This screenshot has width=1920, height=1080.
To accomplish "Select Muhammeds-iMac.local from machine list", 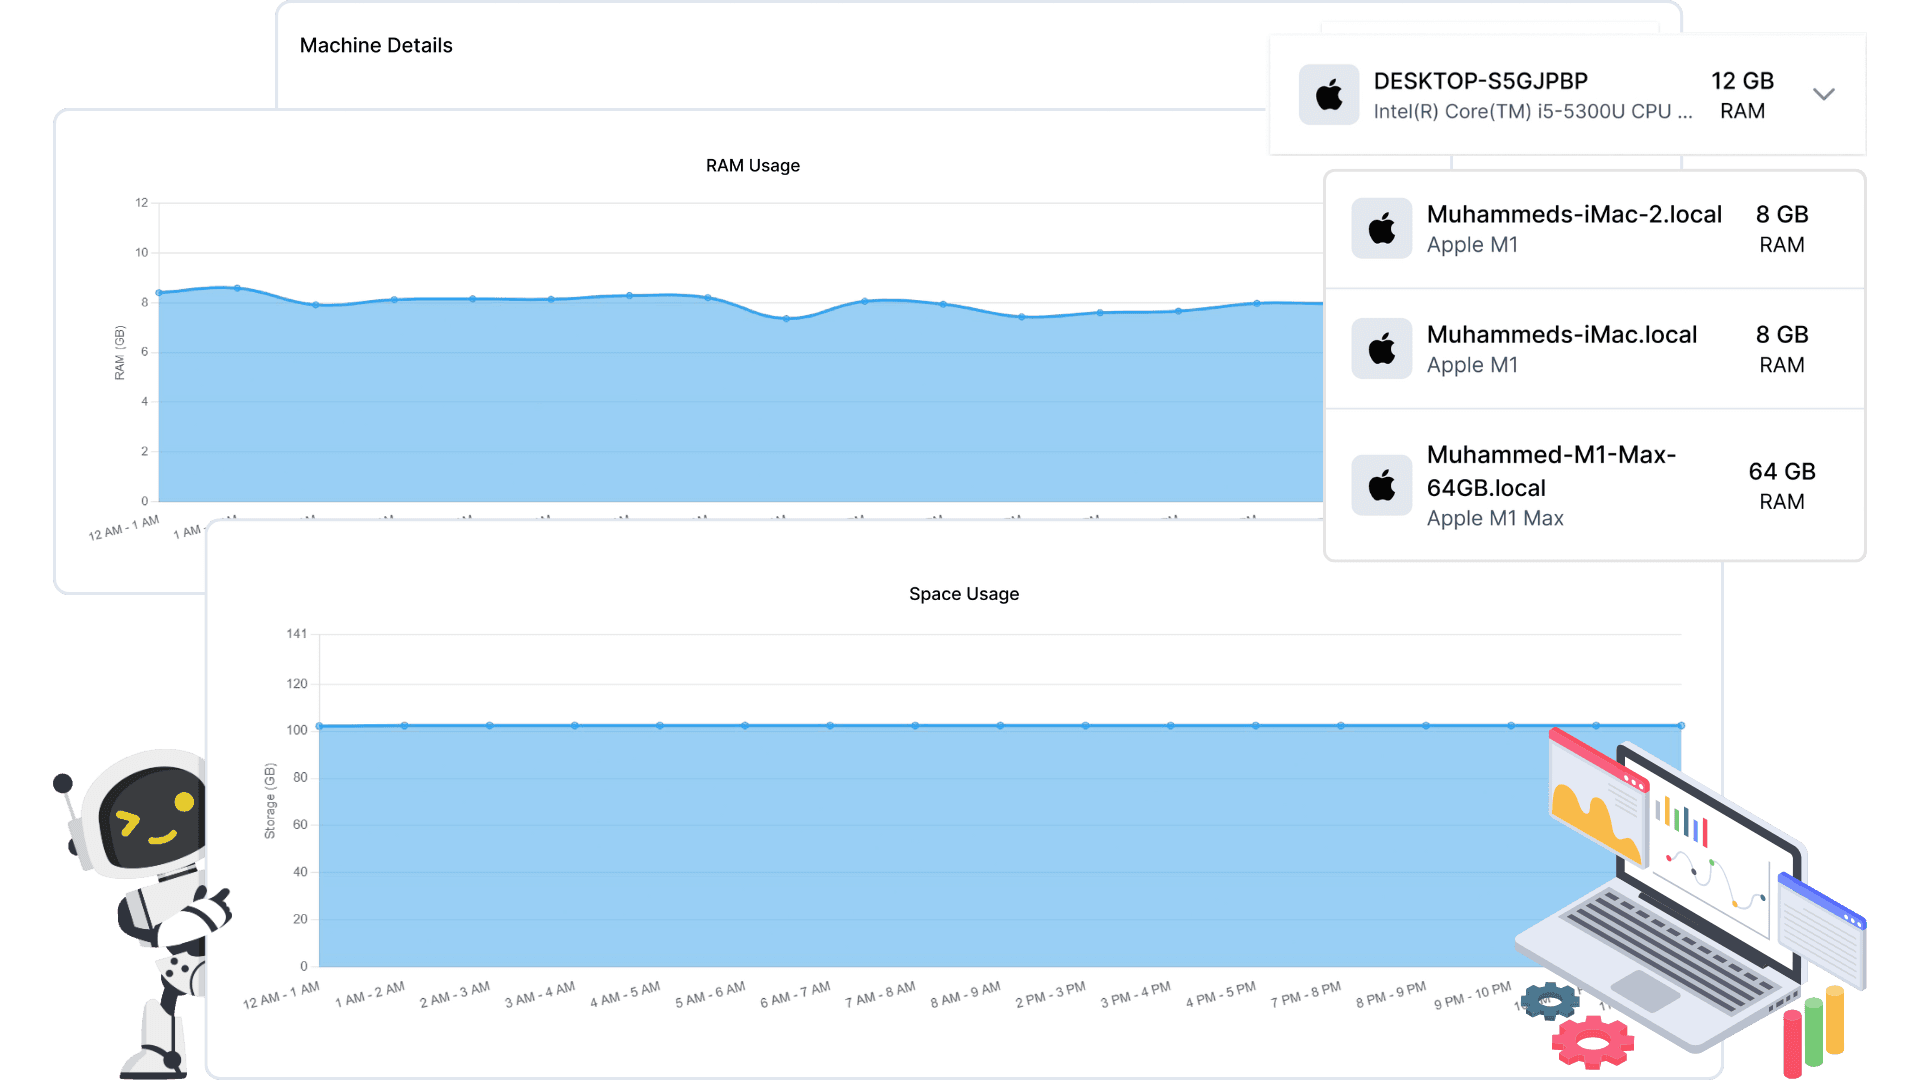I will tap(1595, 349).
